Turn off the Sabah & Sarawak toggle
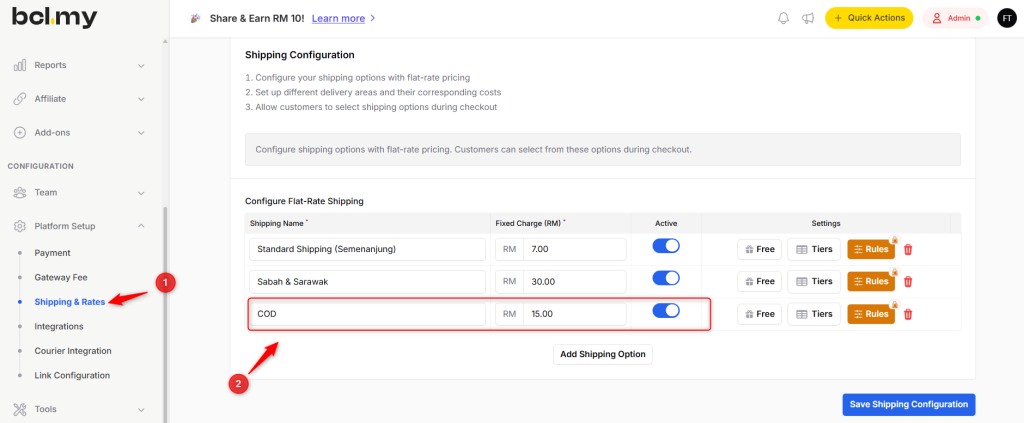Viewport: 1024px width, 423px height. coord(666,279)
